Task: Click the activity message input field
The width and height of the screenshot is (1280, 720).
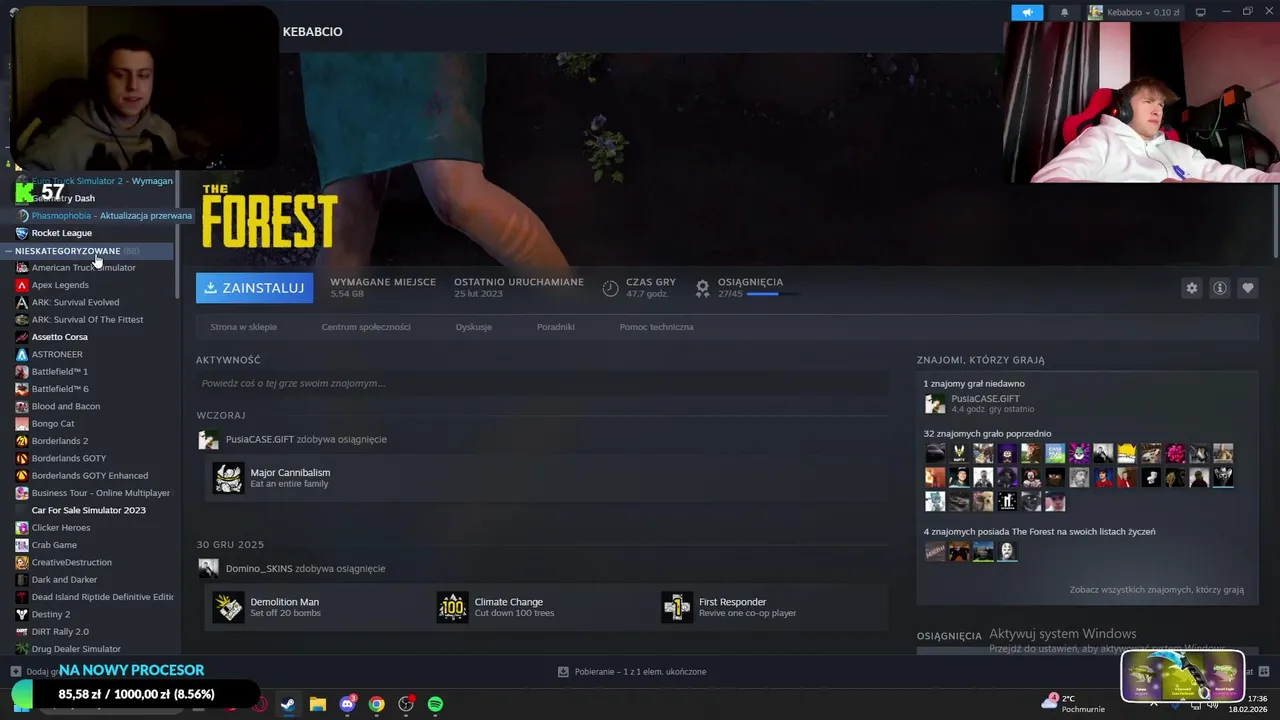Action: 541,383
